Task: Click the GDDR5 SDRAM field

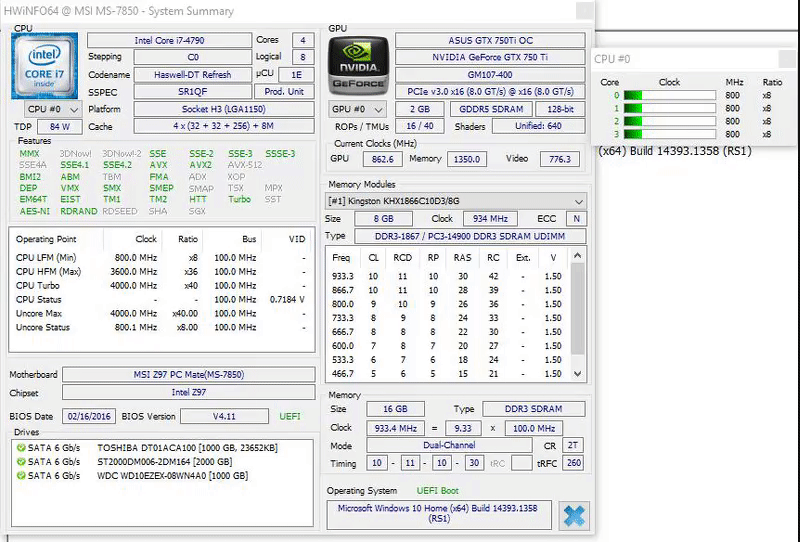Action: click(x=491, y=109)
